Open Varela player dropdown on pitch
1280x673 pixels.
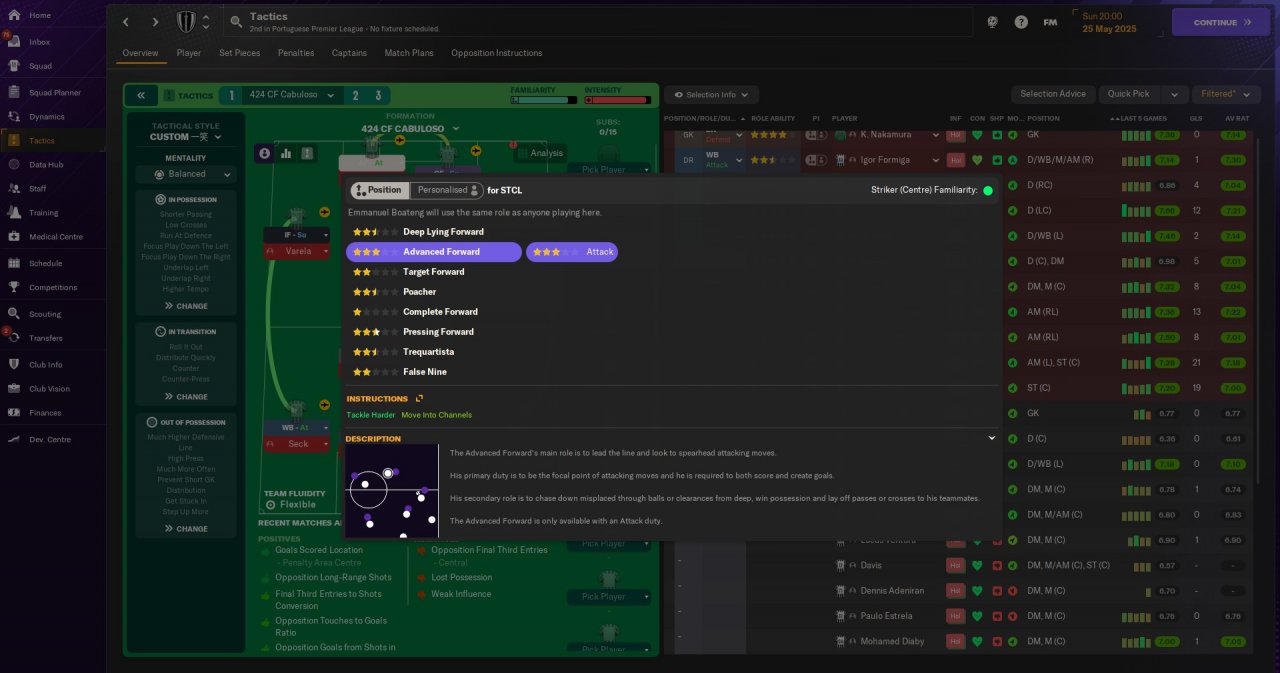pyautogui.click(x=326, y=251)
